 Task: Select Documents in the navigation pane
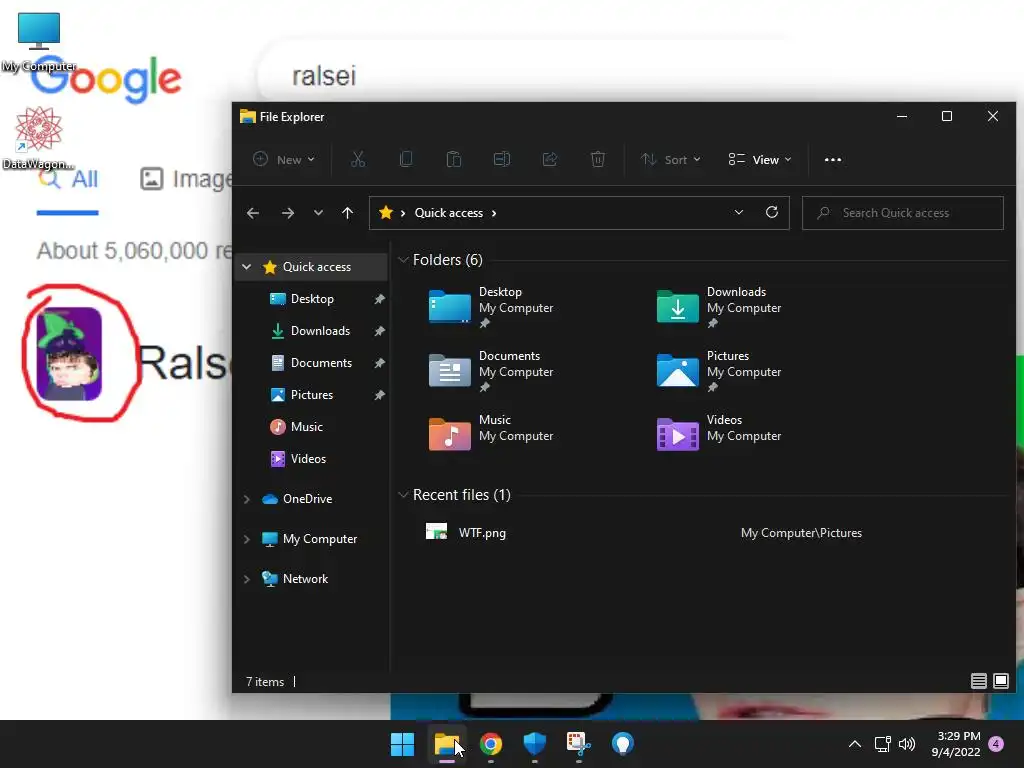tap(321, 363)
